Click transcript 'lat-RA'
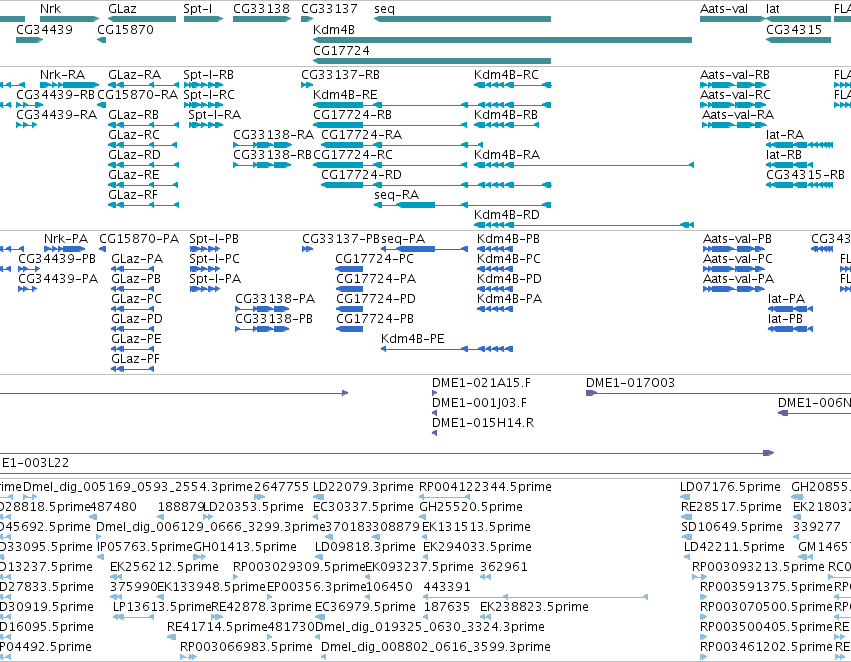The width and height of the screenshot is (851, 662). point(785,135)
